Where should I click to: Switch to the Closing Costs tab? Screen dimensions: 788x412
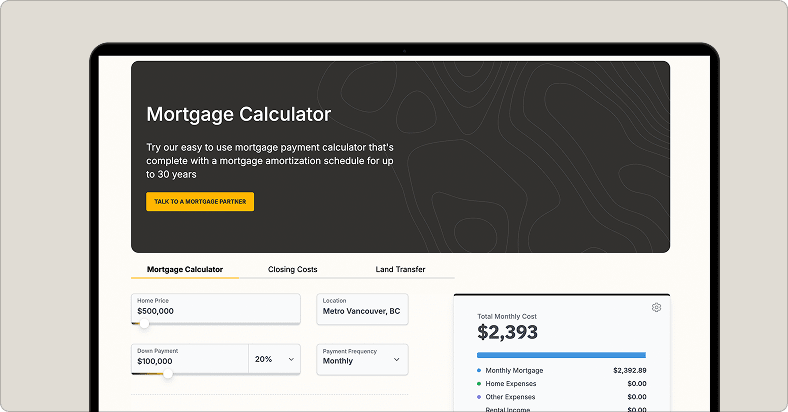(x=292, y=269)
